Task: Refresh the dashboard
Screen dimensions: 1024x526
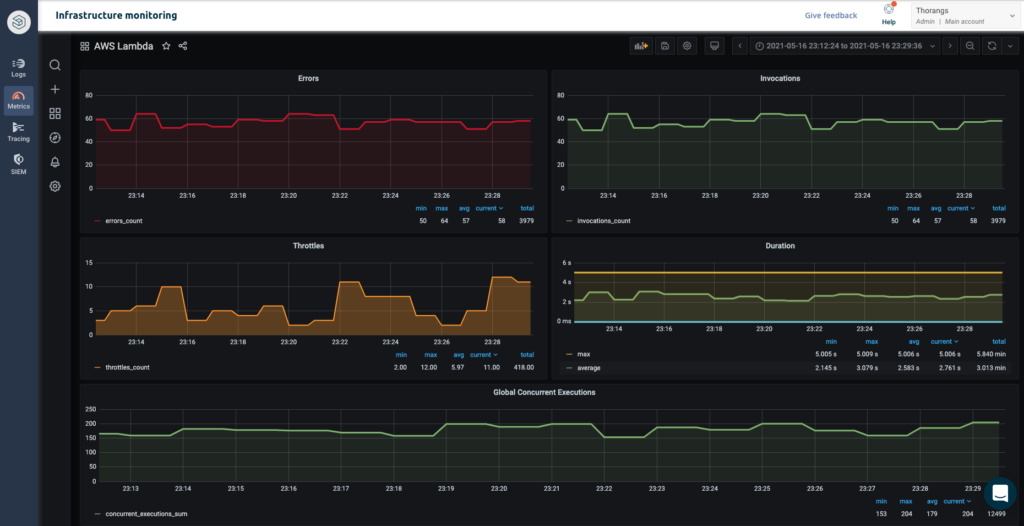Action: (992, 46)
